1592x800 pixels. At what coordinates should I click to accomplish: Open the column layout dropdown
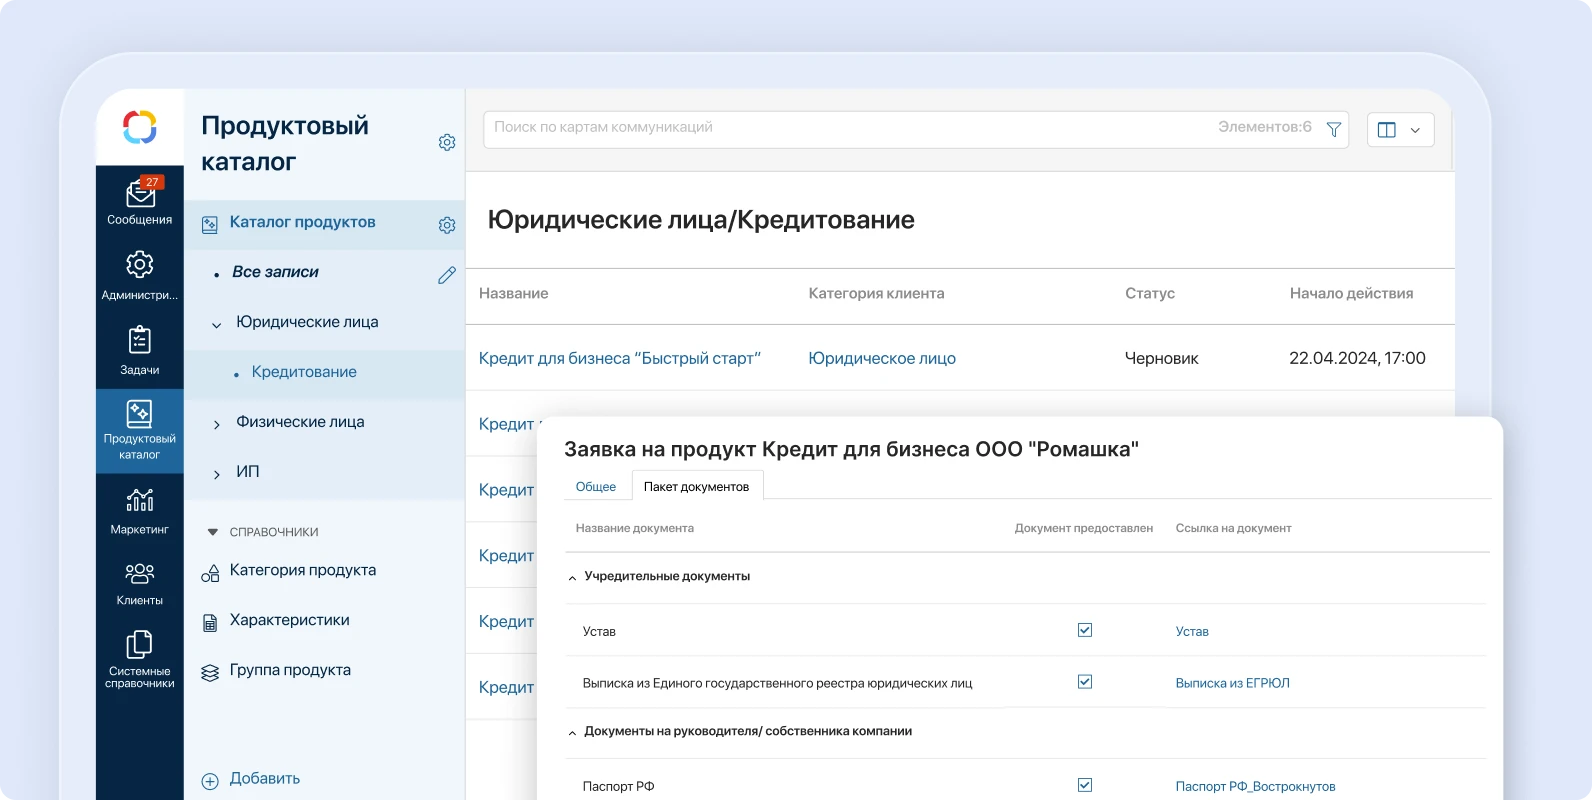pyautogui.click(x=1400, y=130)
